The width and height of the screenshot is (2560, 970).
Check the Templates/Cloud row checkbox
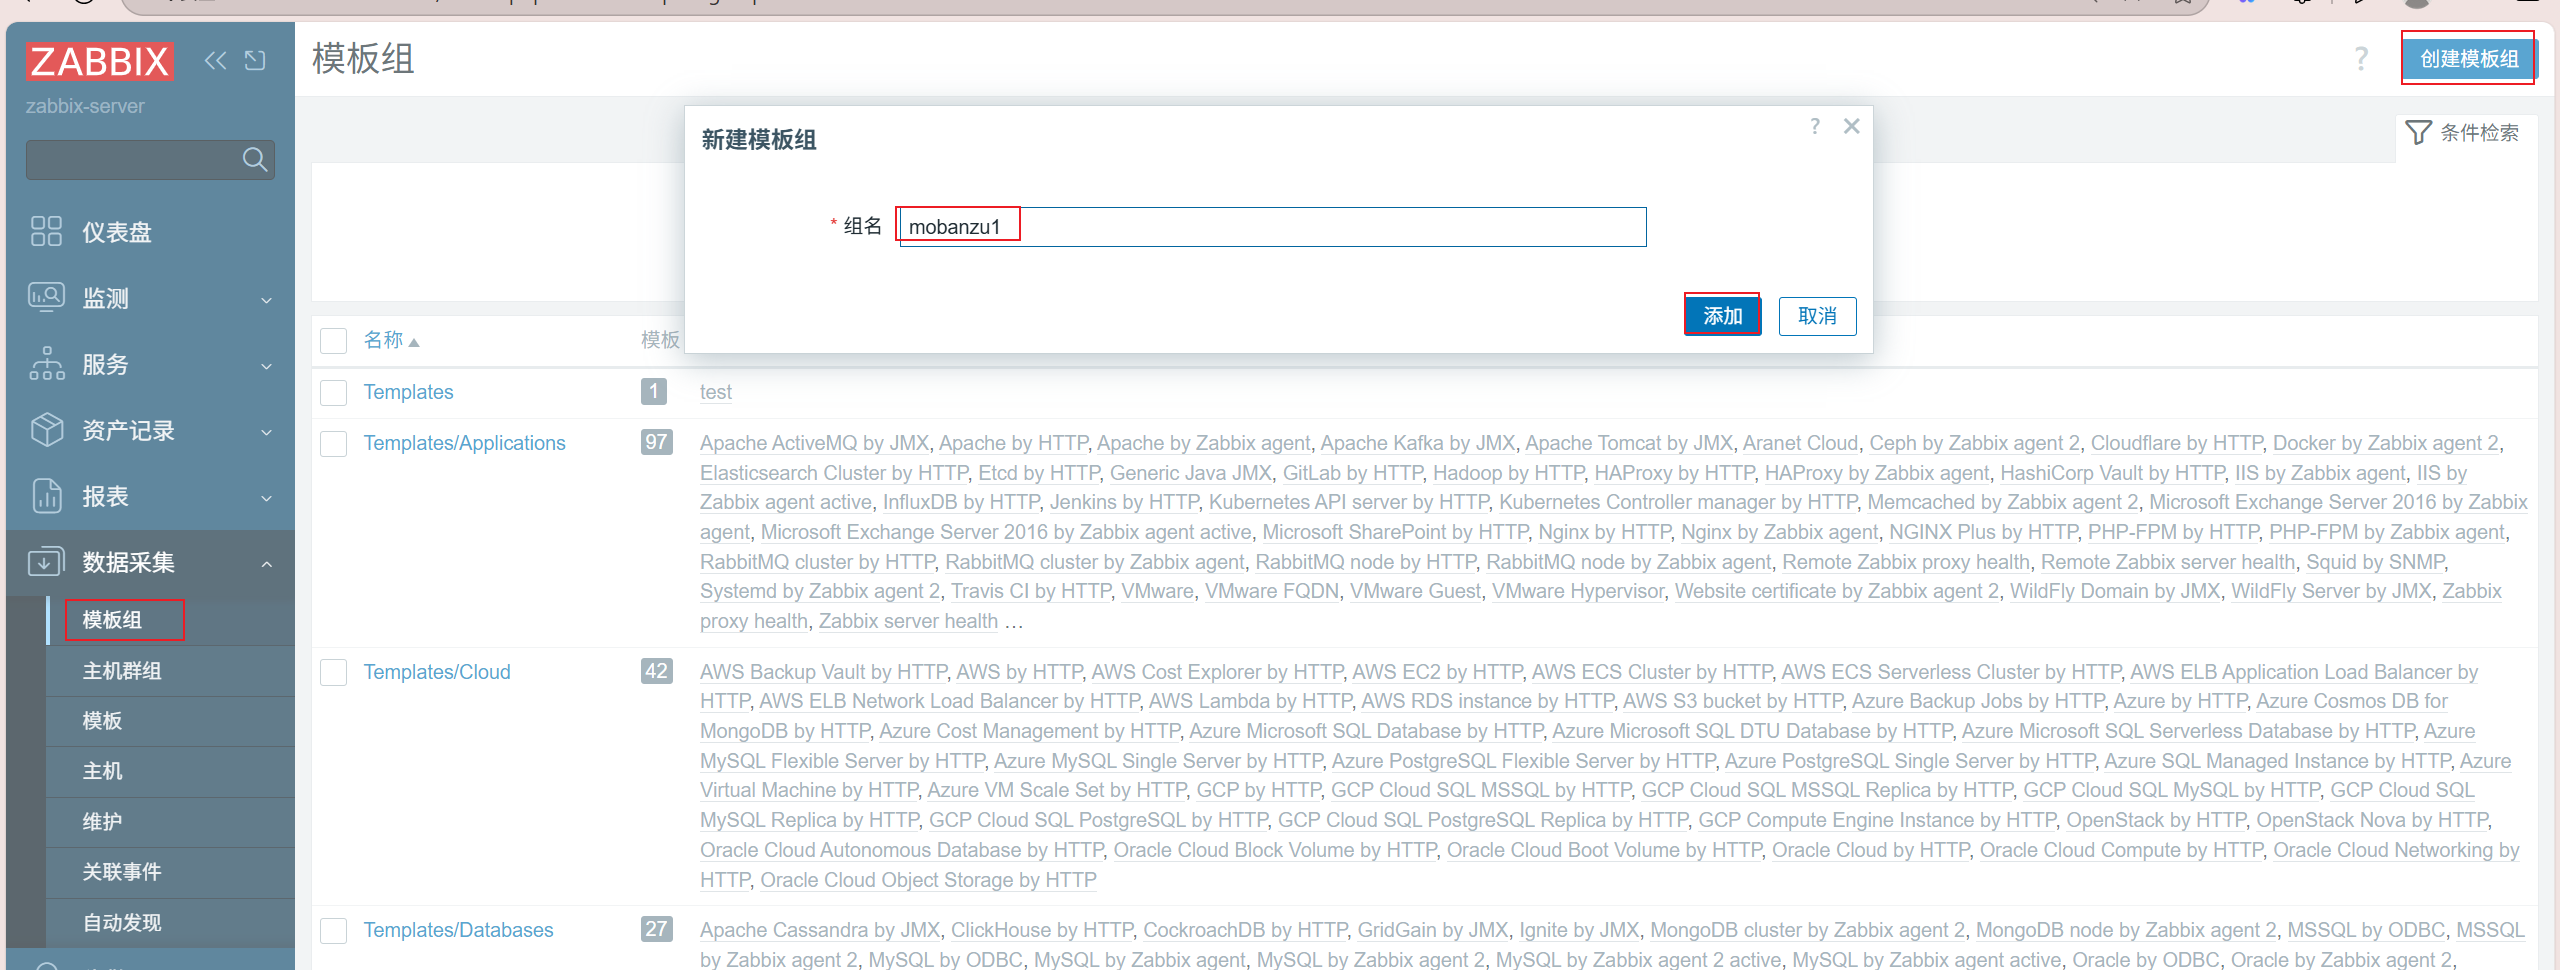(333, 672)
